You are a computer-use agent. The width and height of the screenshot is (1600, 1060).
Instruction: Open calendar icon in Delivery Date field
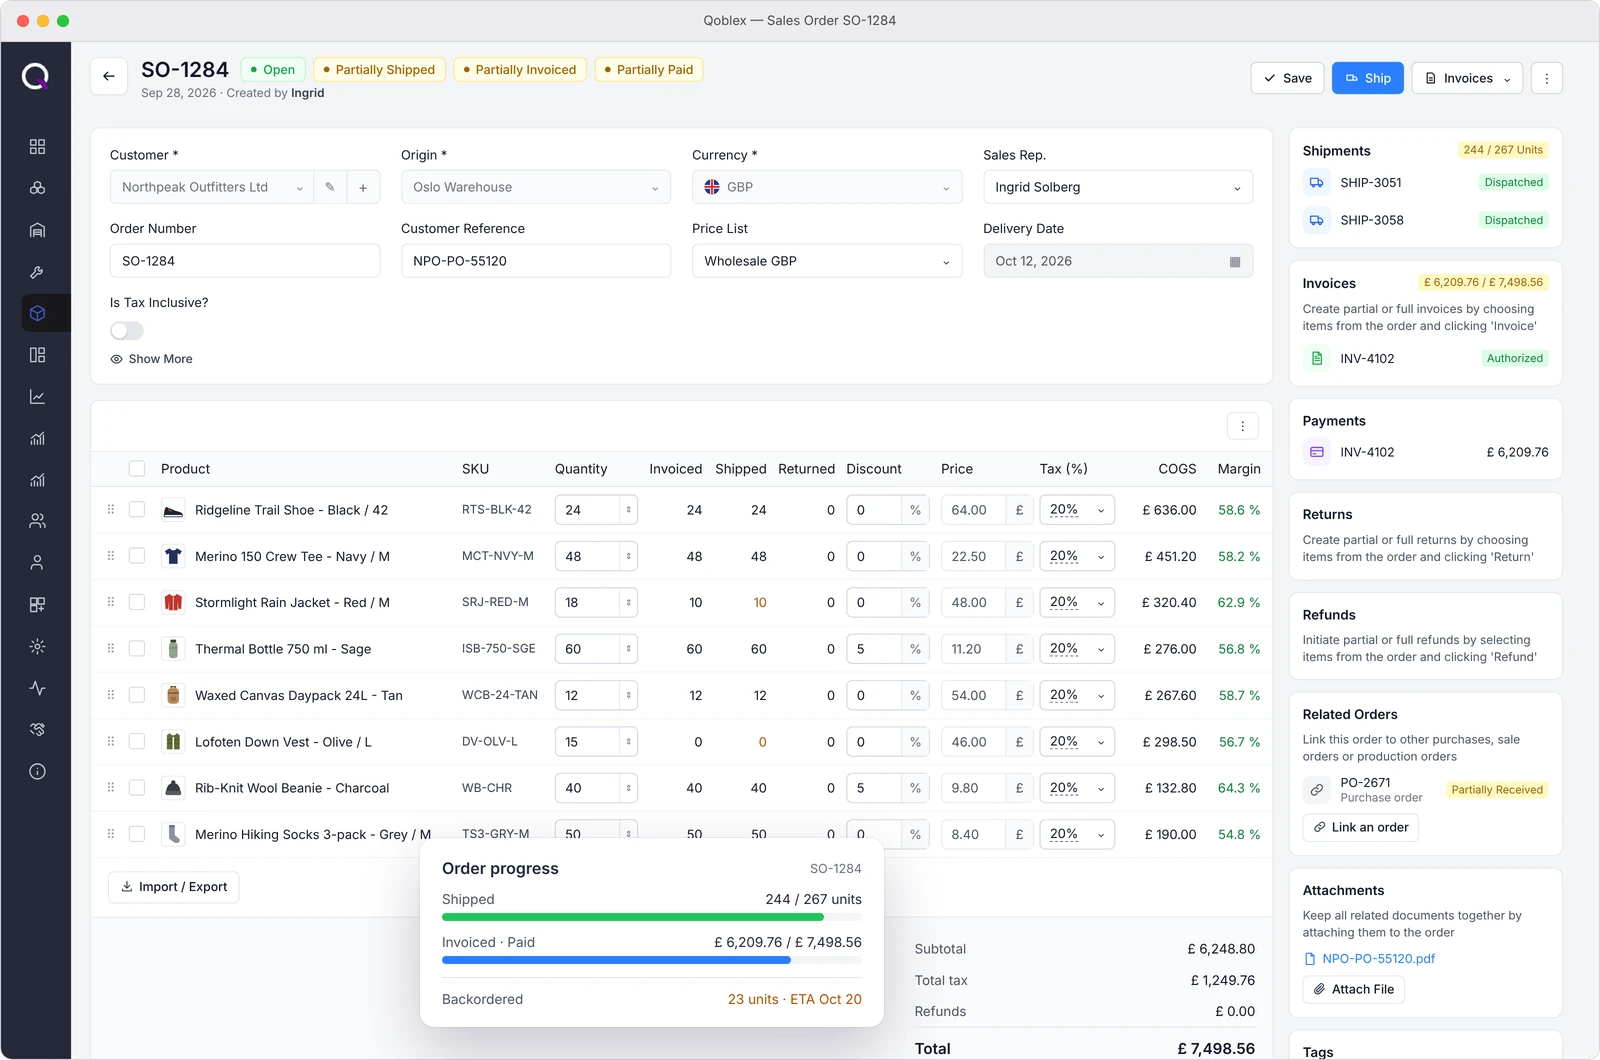(x=1235, y=262)
